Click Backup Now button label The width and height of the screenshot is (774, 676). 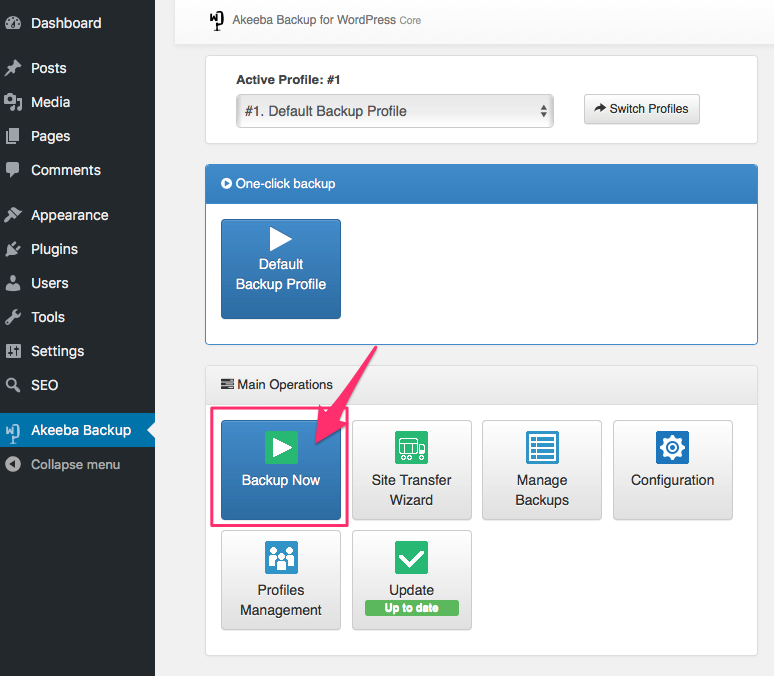tap(281, 480)
